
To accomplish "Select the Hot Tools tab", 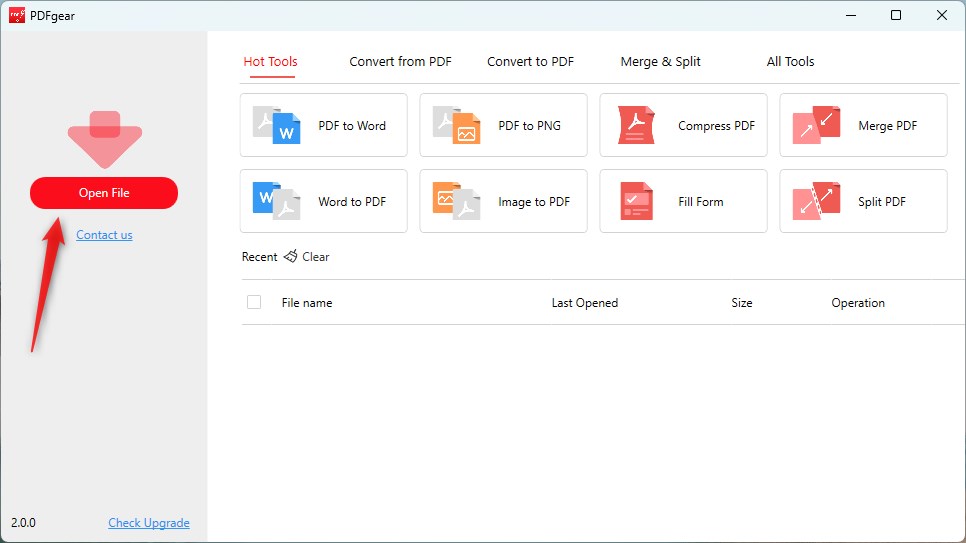I will tap(270, 62).
